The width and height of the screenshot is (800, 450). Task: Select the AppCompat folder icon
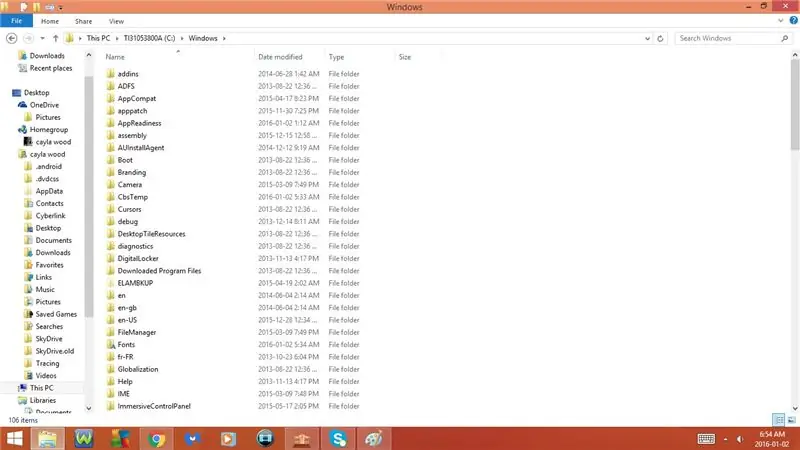point(111,98)
